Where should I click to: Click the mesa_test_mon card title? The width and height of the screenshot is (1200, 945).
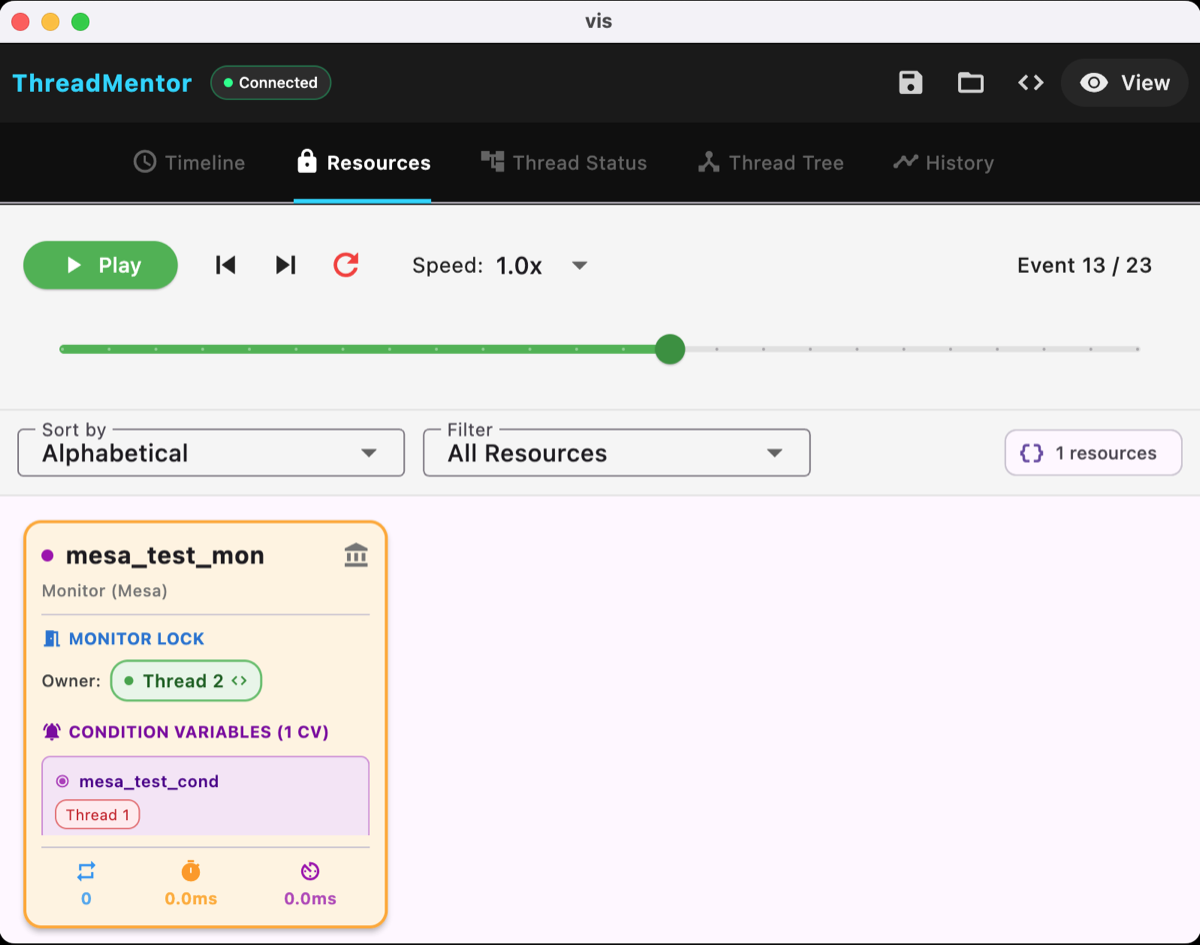click(165, 556)
